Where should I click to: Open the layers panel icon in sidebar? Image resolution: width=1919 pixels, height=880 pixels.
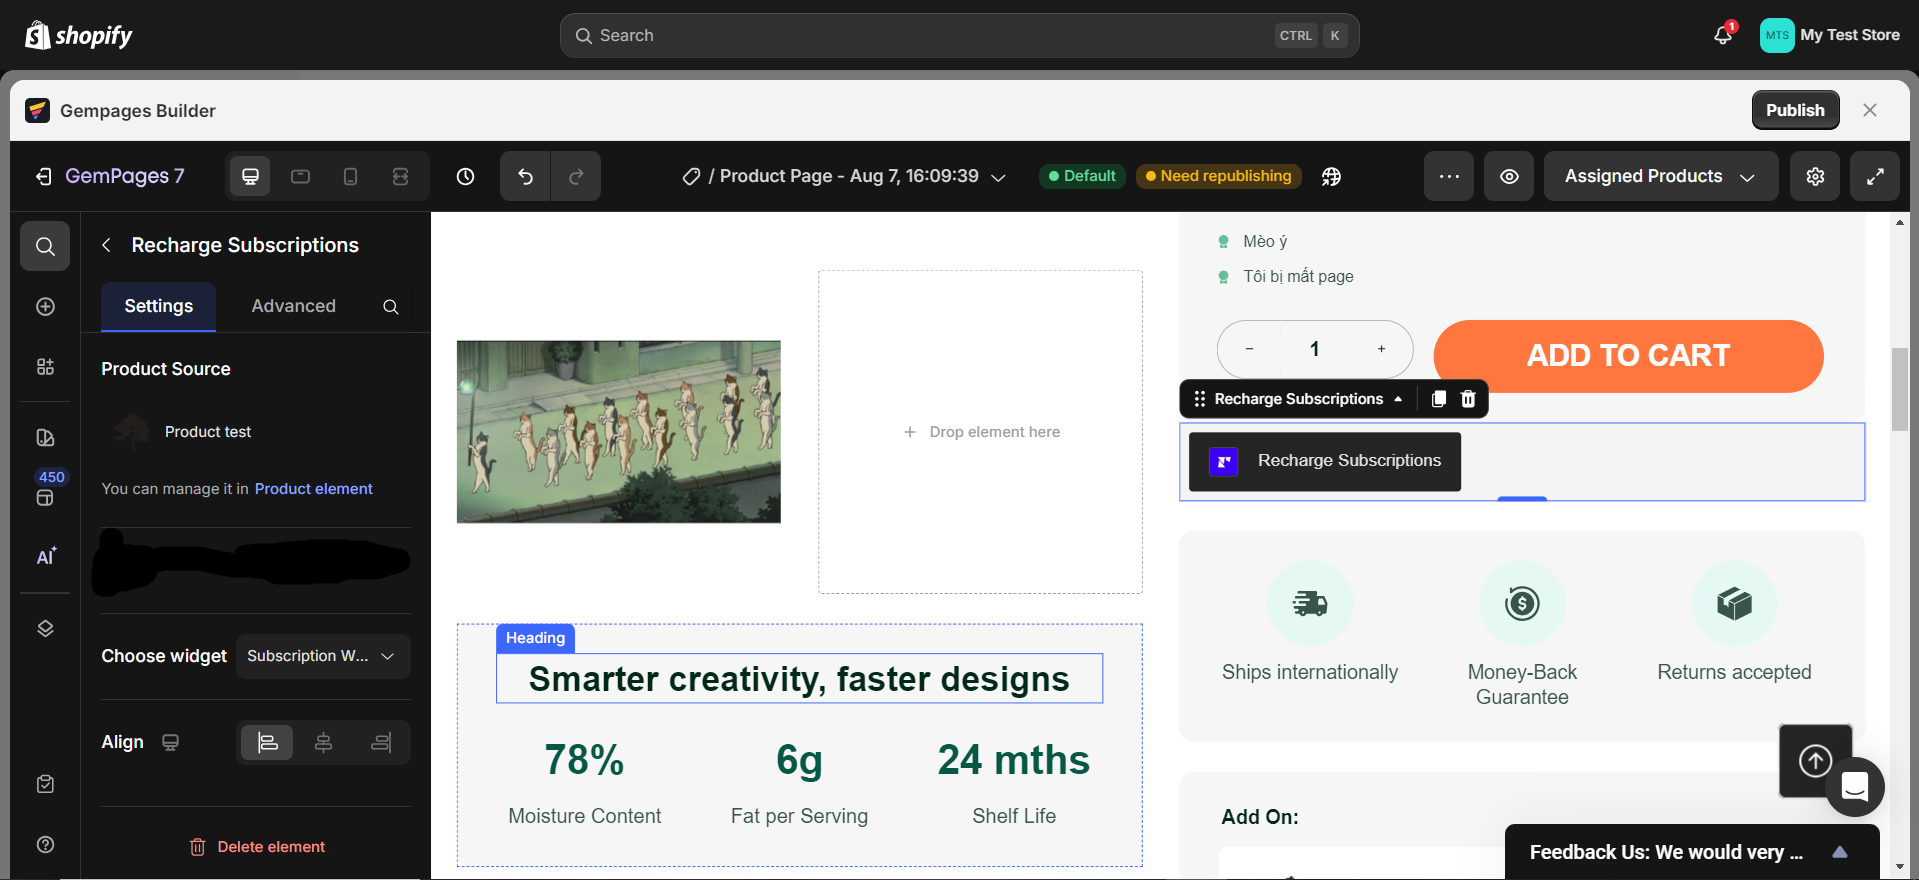[x=45, y=628]
